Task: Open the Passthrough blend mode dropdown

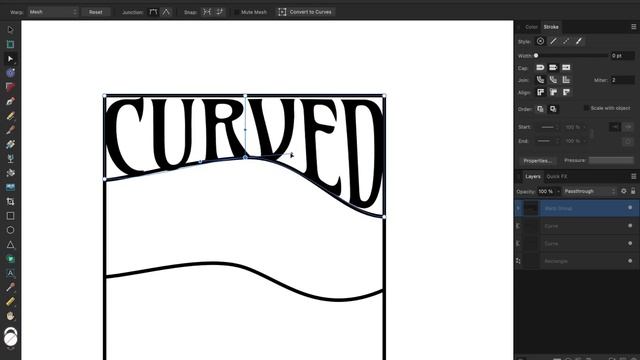Action: [590, 191]
